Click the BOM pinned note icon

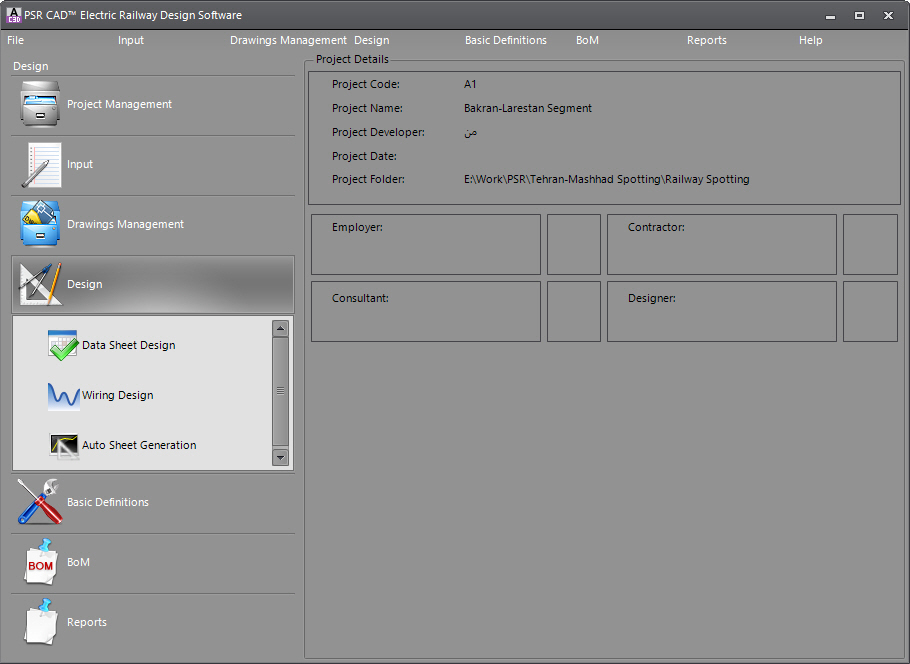pyautogui.click(x=41, y=562)
